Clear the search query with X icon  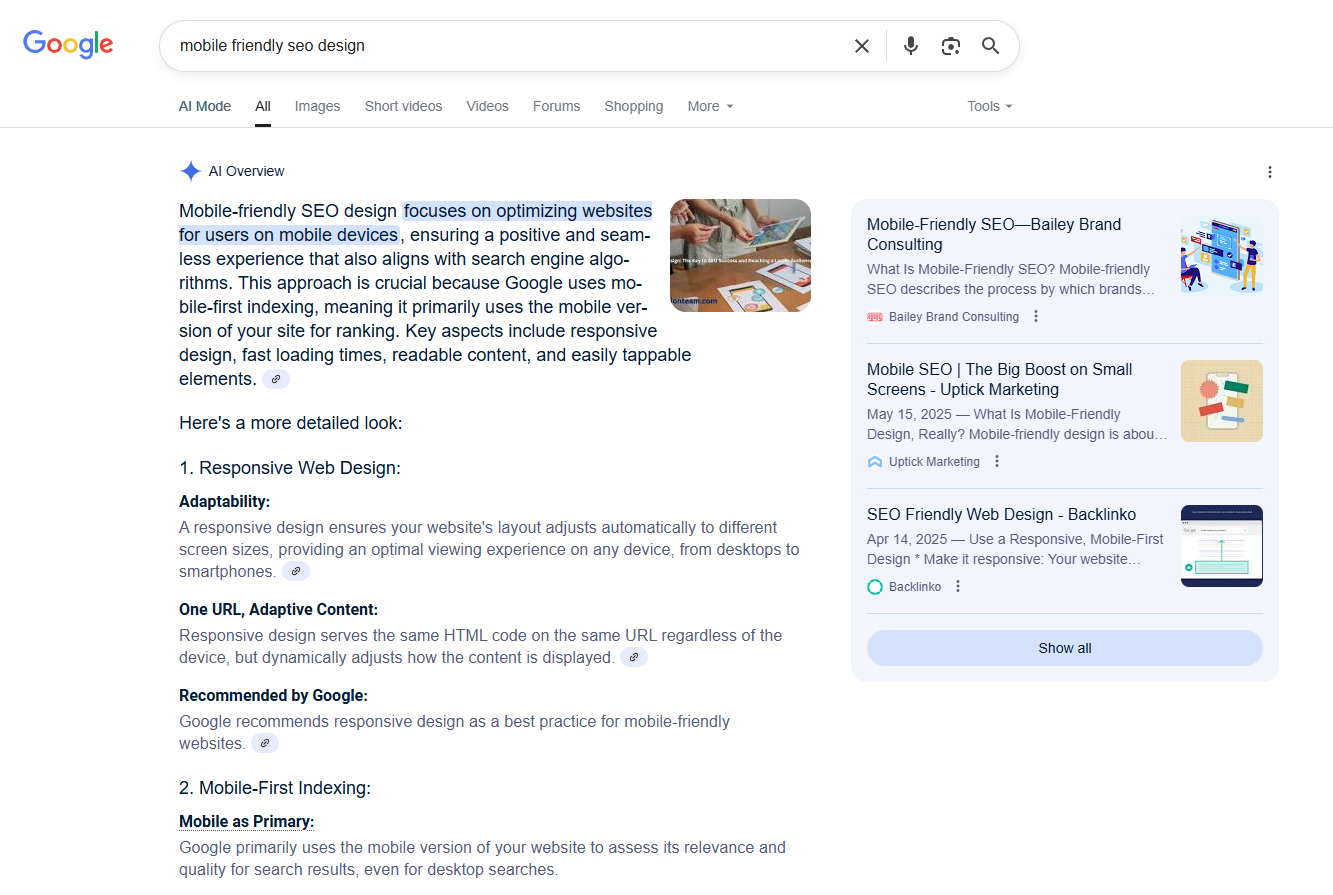pyautogui.click(x=861, y=46)
